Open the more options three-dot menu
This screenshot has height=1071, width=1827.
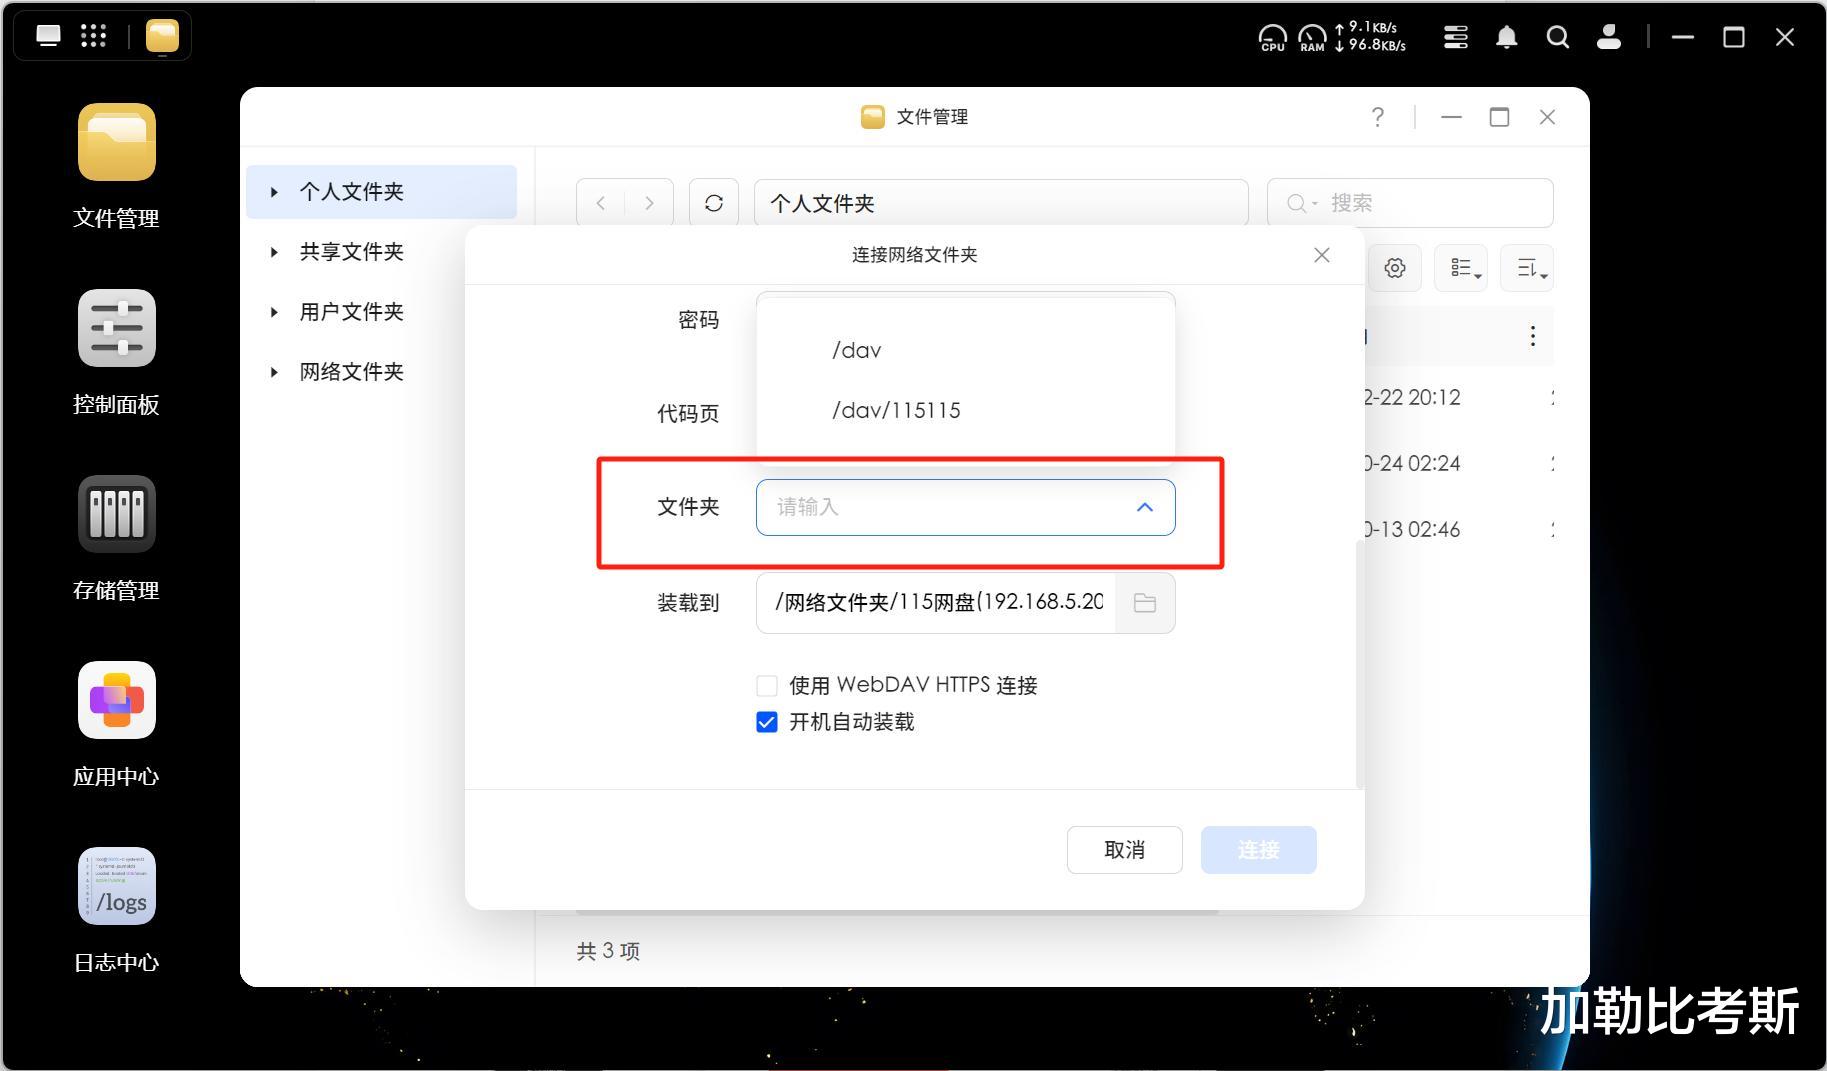tap(1532, 336)
